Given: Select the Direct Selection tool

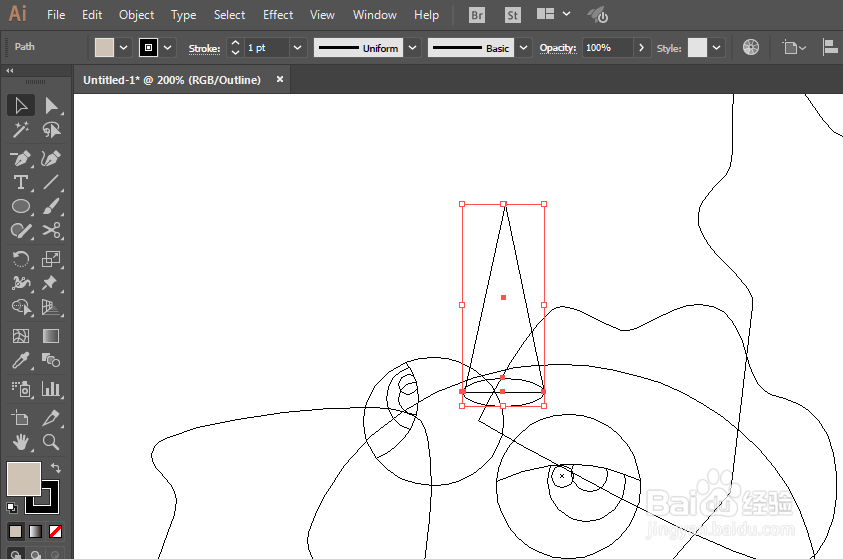Looking at the screenshot, I should (x=51, y=105).
